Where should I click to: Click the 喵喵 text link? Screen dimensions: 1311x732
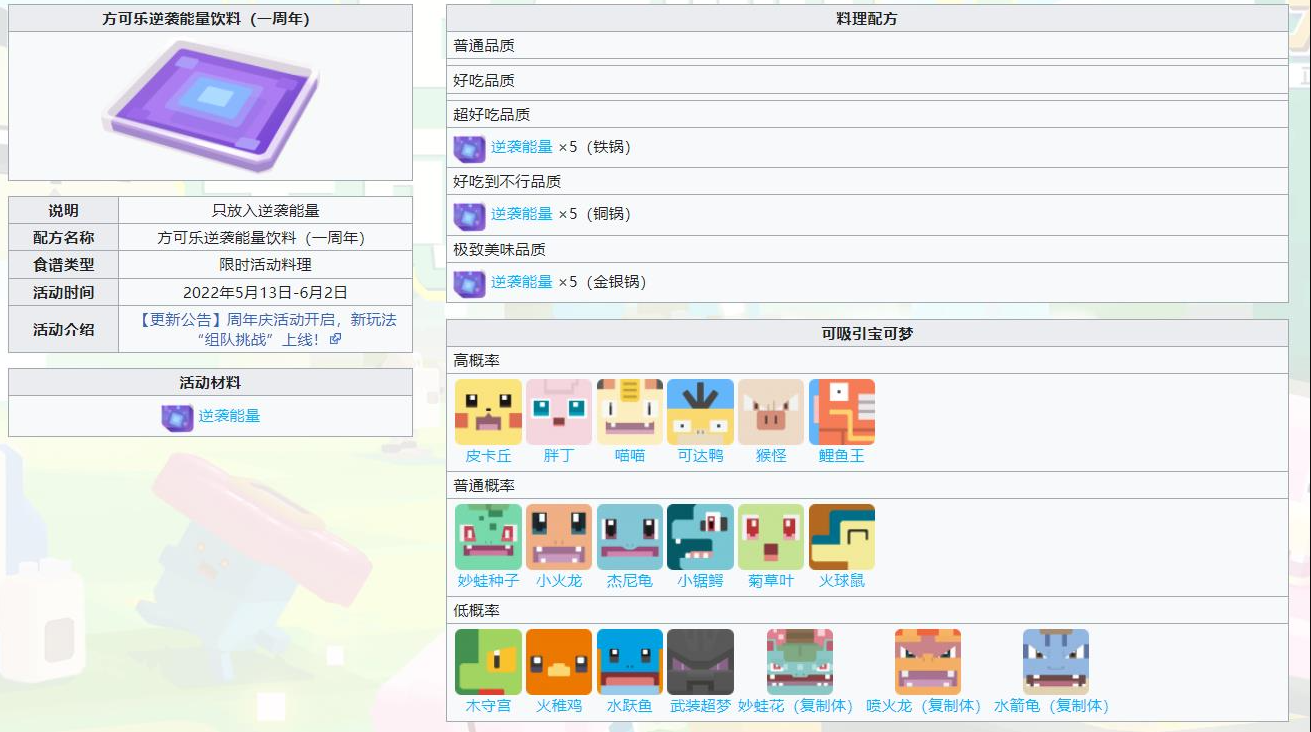tap(630, 456)
